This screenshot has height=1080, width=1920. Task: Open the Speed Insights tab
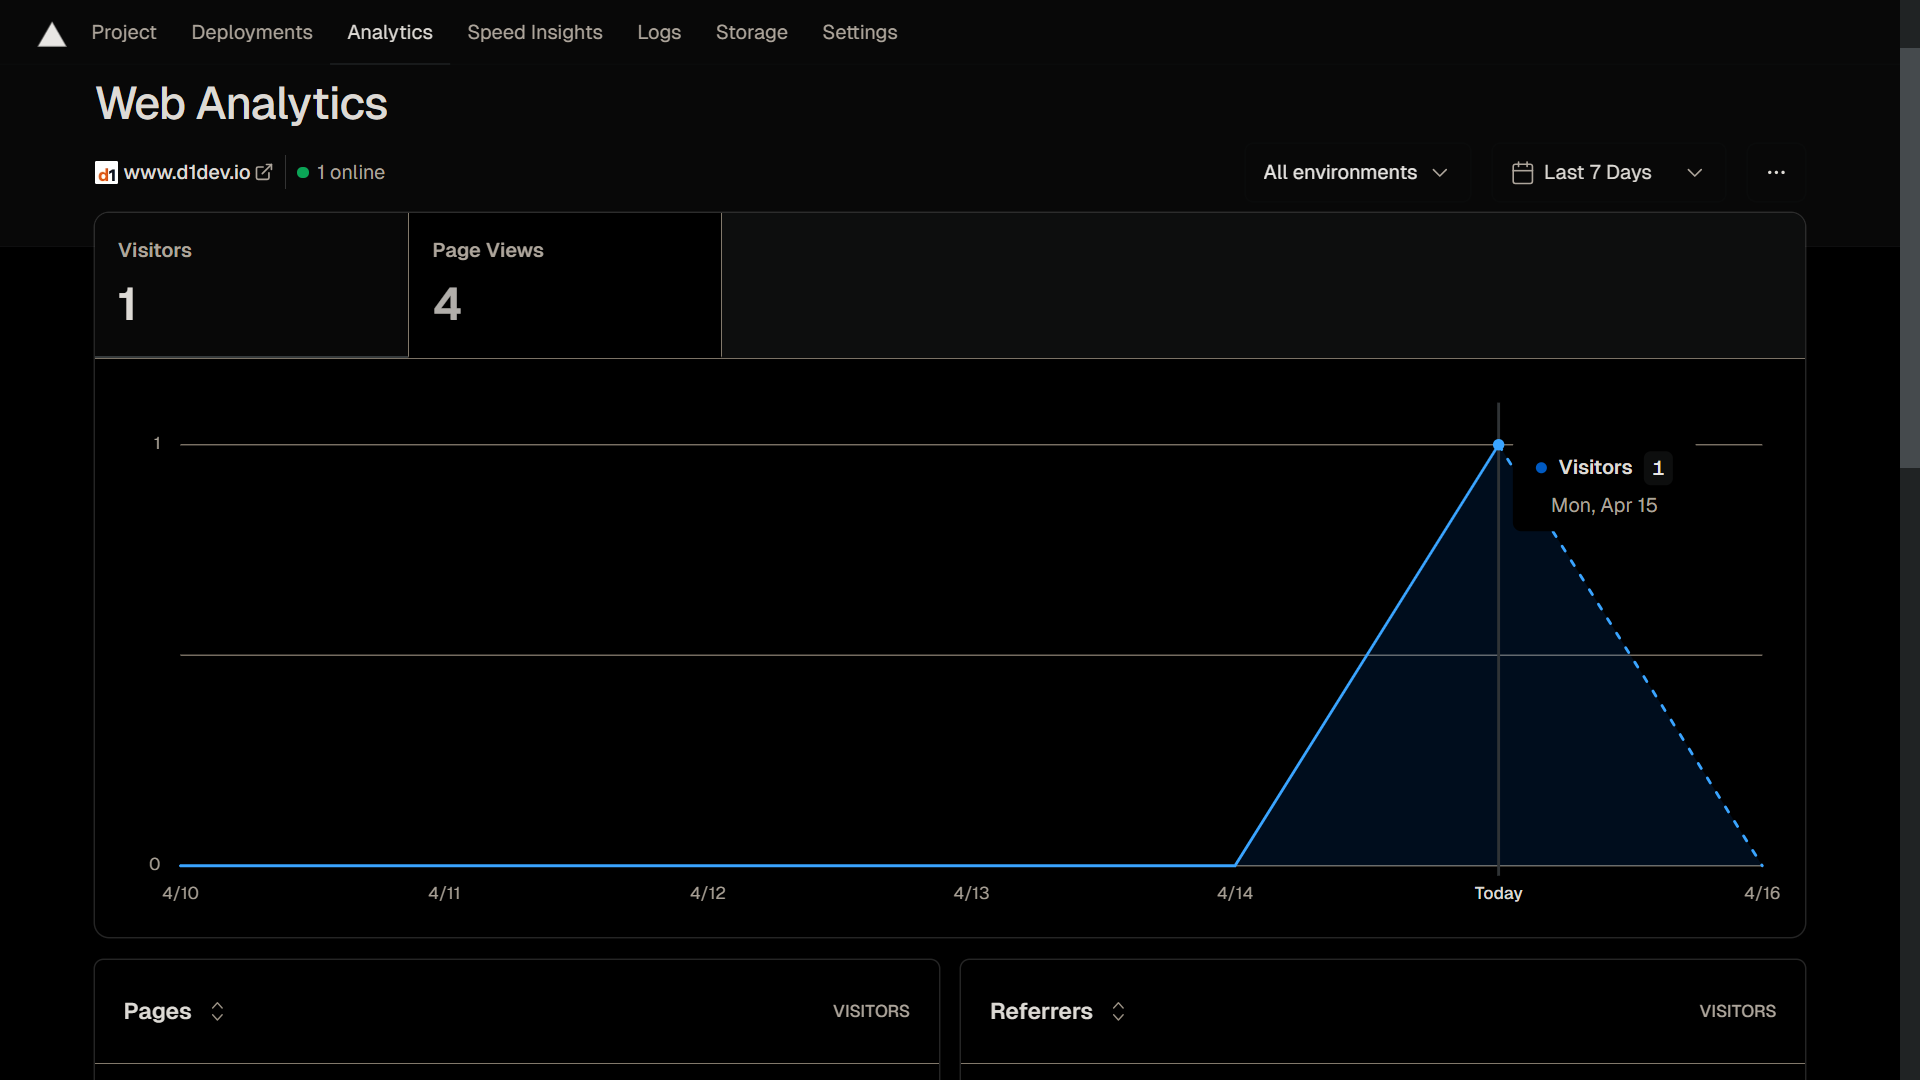pyautogui.click(x=535, y=32)
